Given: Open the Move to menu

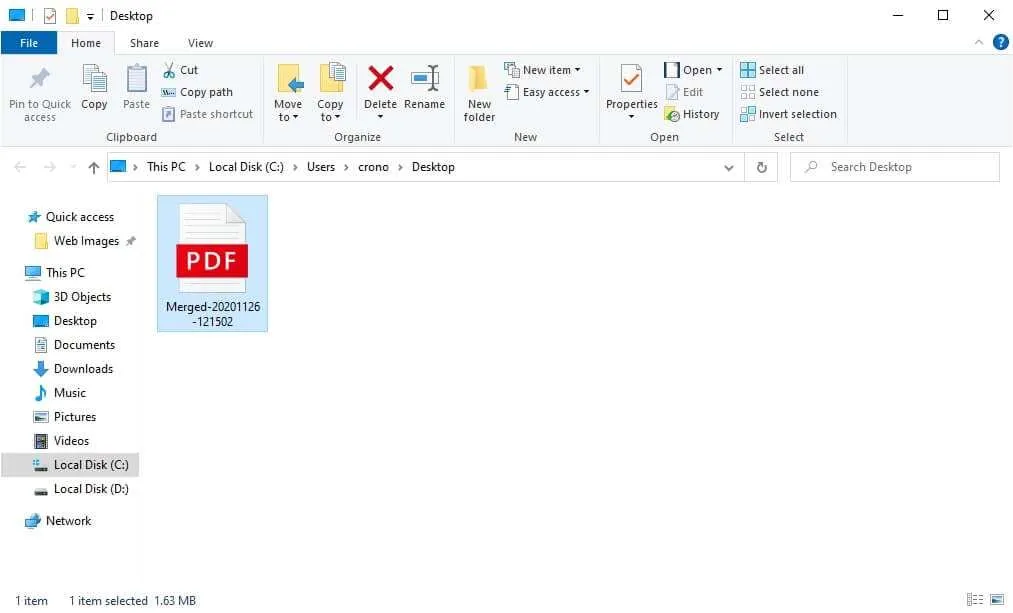Looking at the screenshot, I should coord(288,93).
